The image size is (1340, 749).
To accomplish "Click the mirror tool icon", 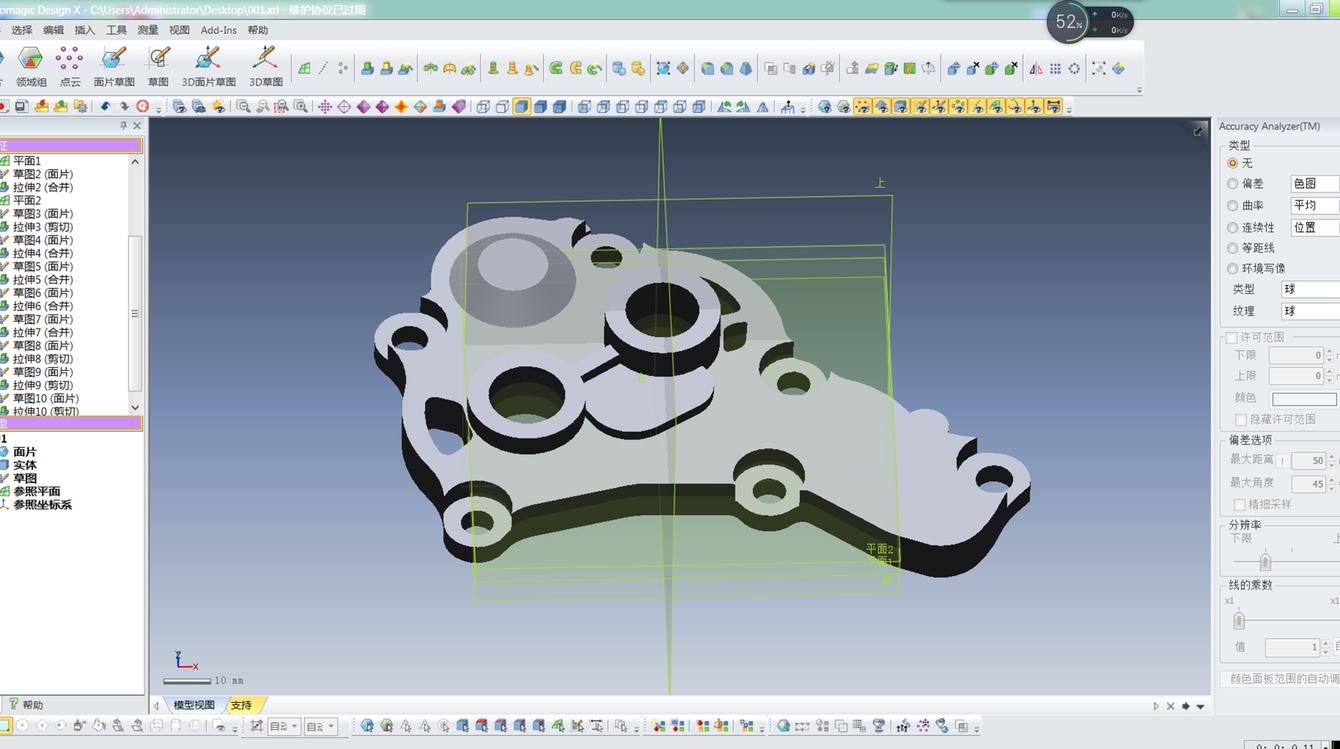I will coord(1036,69).
